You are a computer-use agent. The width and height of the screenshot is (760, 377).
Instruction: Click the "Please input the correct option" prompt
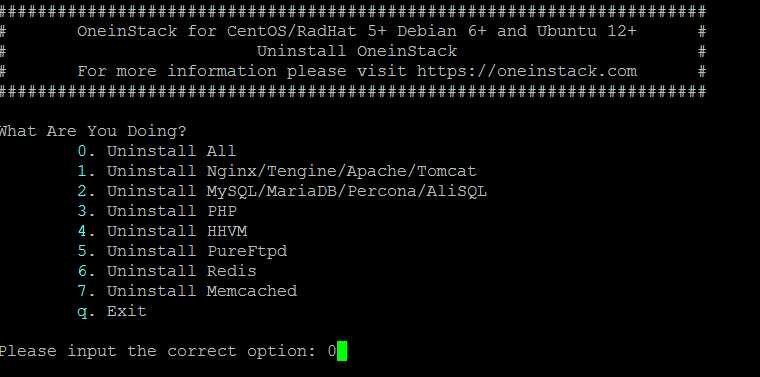158,351
